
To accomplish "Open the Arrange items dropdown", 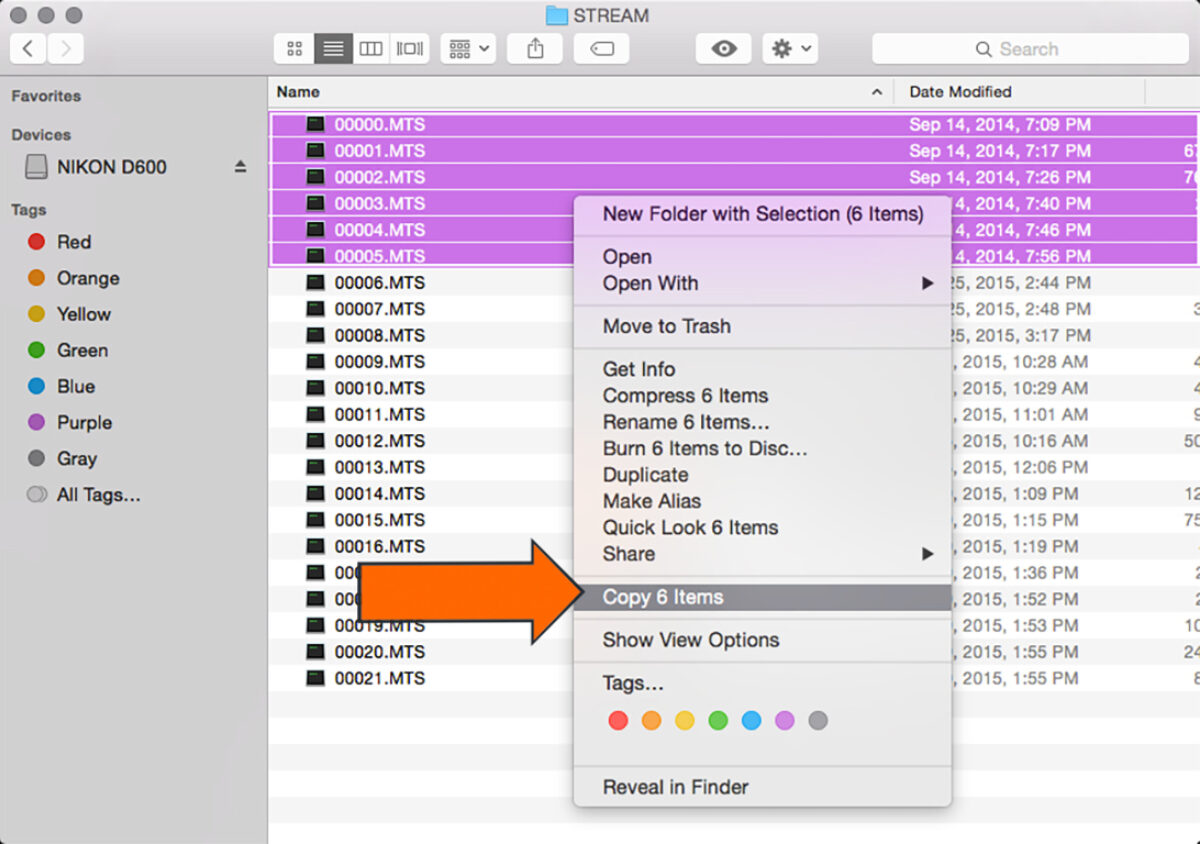I will pyautogui.click(x=468, y=49).
